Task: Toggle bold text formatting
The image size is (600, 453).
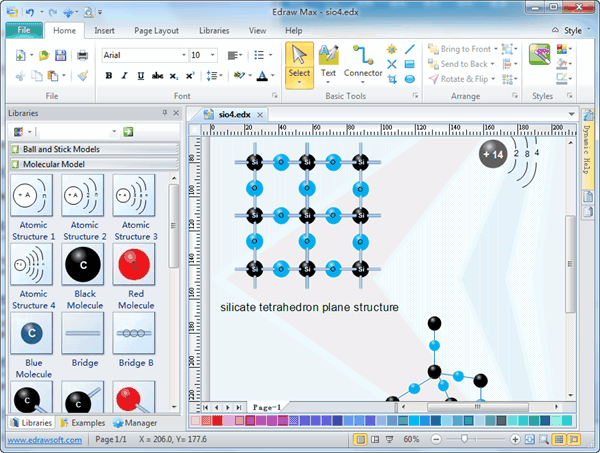Action: (109, 76)
